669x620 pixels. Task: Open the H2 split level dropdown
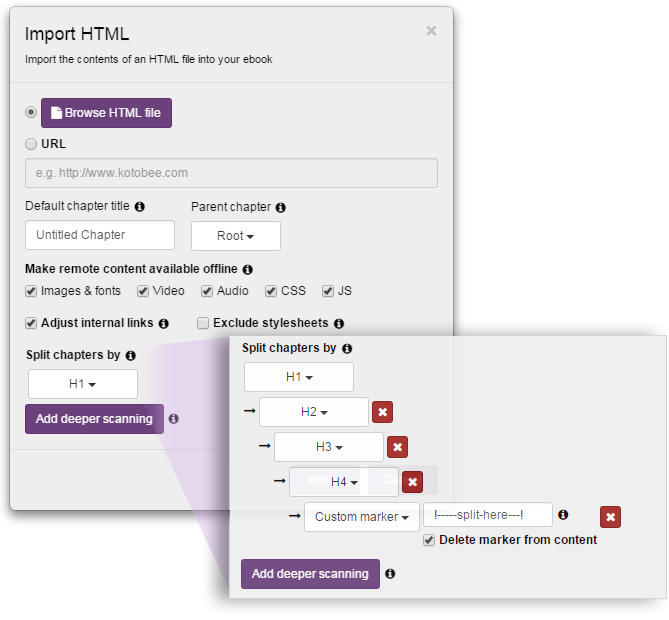click(314, 412)
